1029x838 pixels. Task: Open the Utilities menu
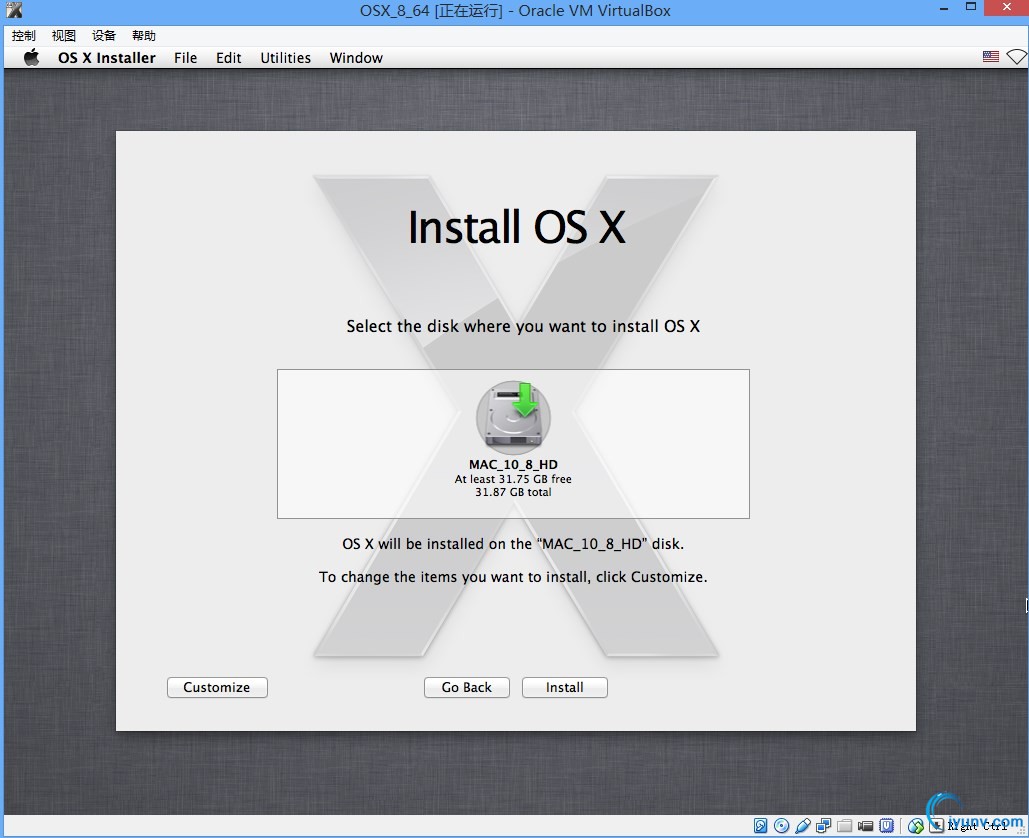coord(285,58)
